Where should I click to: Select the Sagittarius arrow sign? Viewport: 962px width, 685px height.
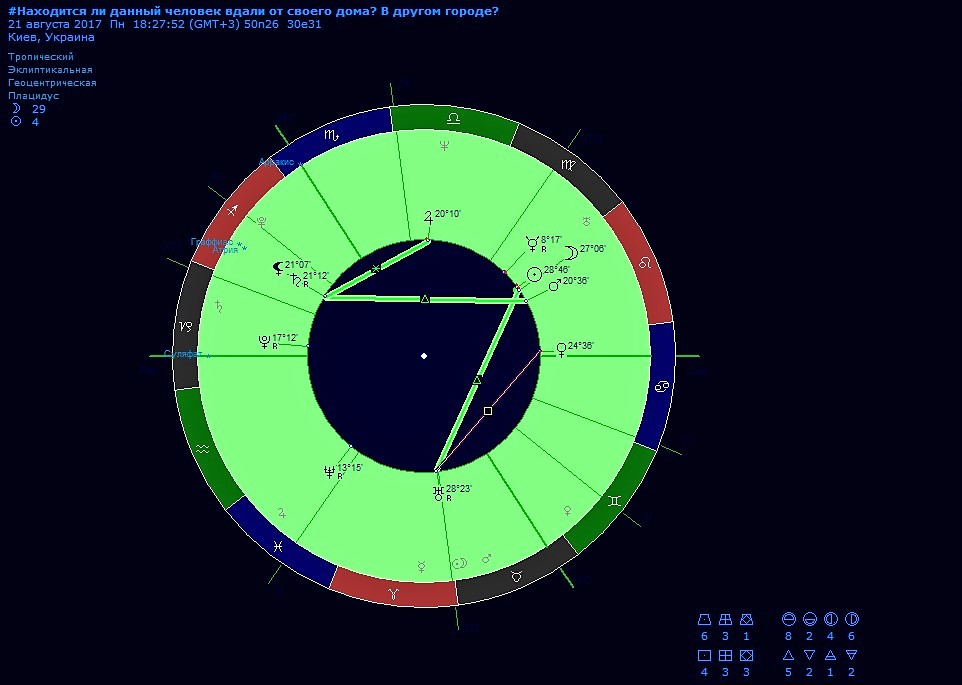click(232, 211)
